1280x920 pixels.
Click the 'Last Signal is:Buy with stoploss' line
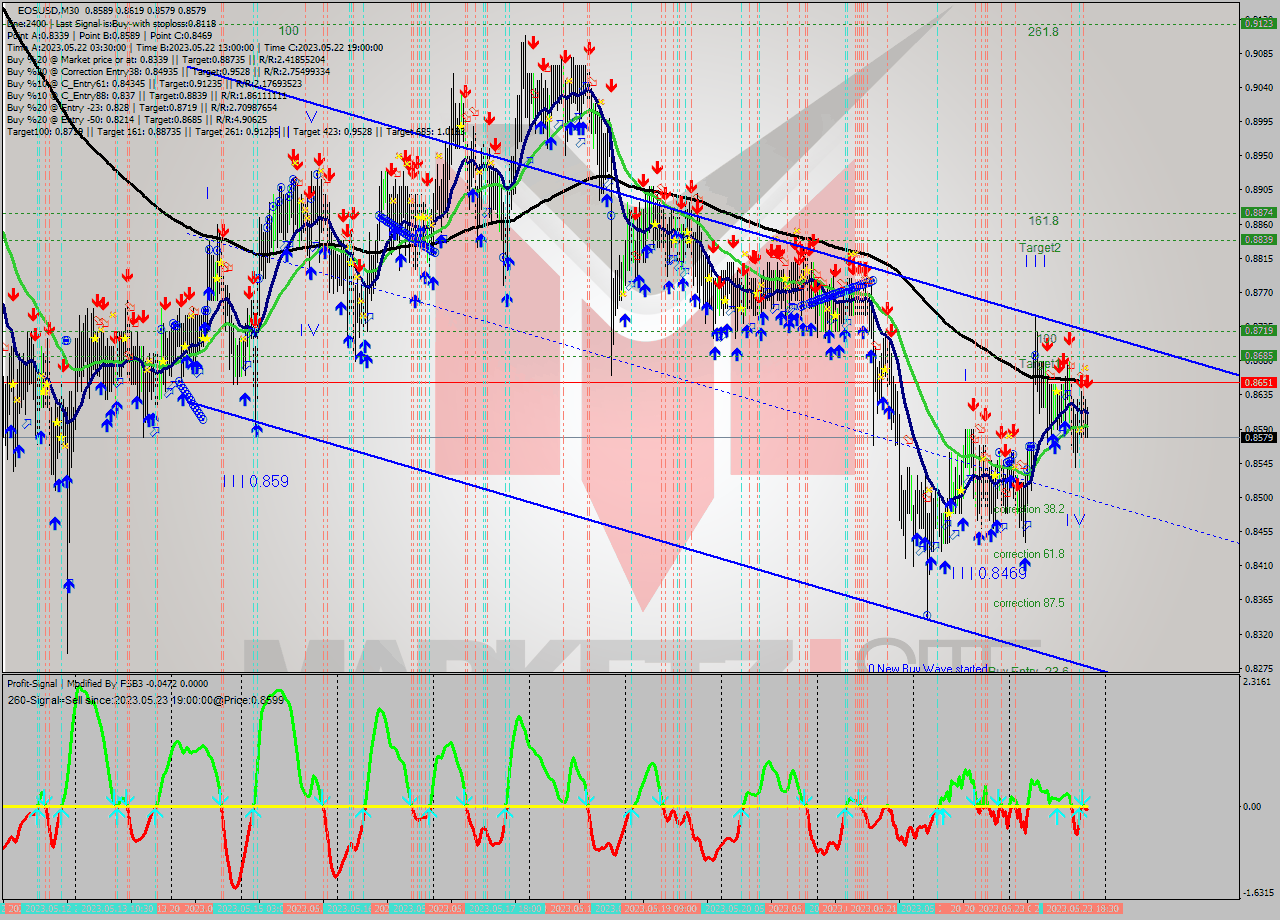pyautogui.click(x=137, y=22)
